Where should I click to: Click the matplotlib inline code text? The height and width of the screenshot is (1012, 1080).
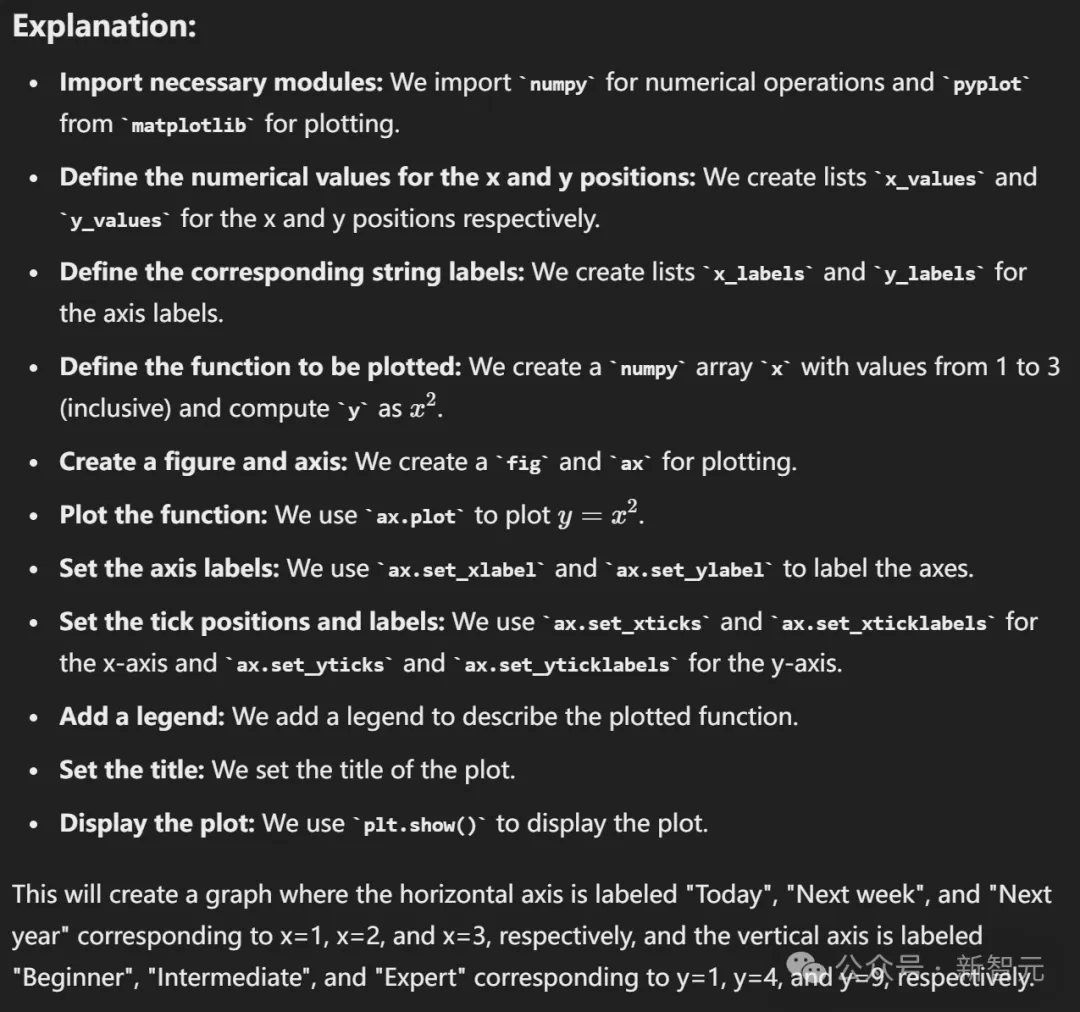click(188, 125)
